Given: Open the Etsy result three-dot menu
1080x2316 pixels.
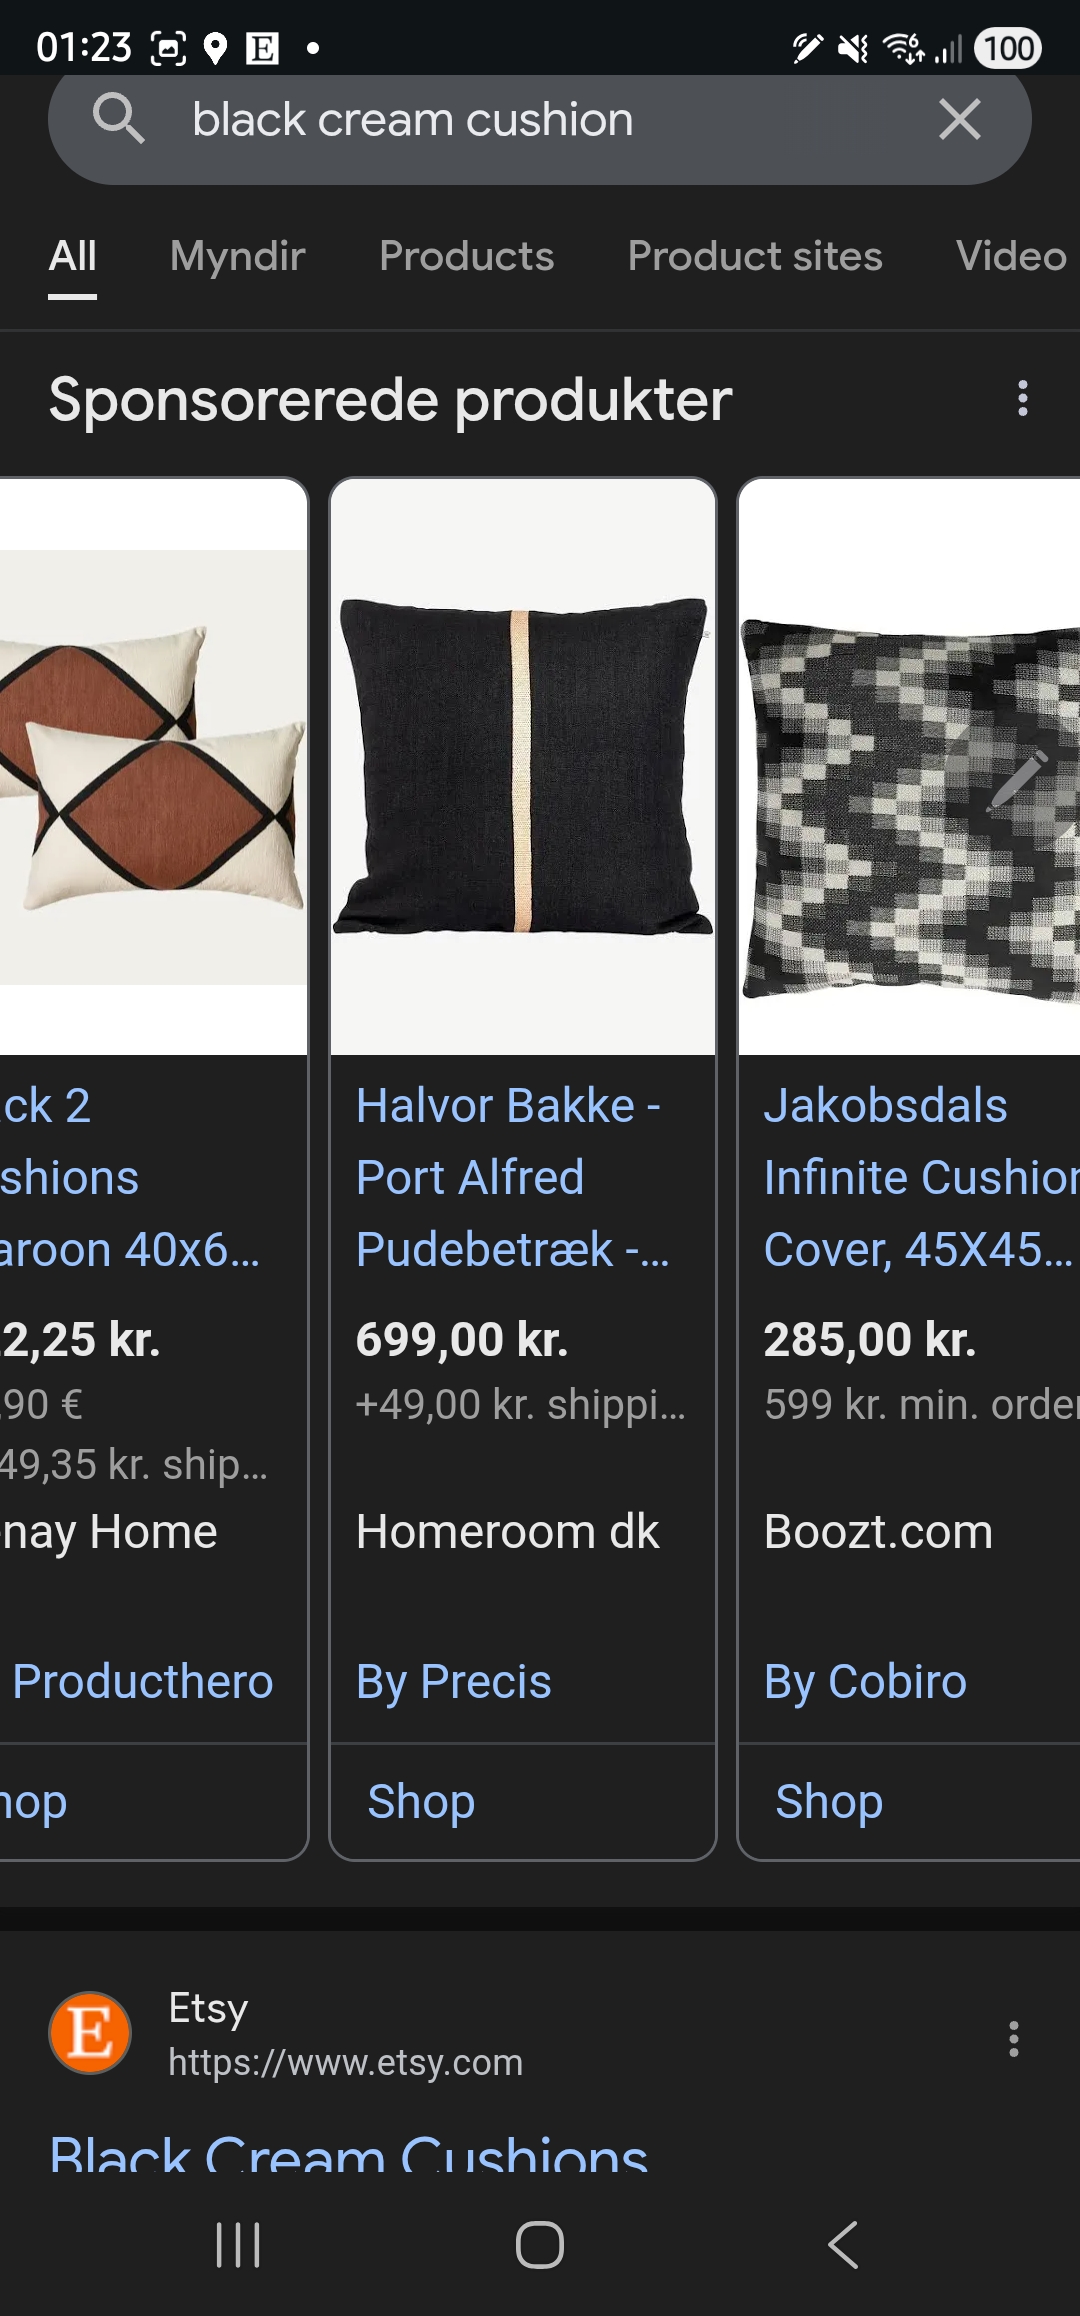Looking at the screenshot, I should click(x=1014, y=2038).
